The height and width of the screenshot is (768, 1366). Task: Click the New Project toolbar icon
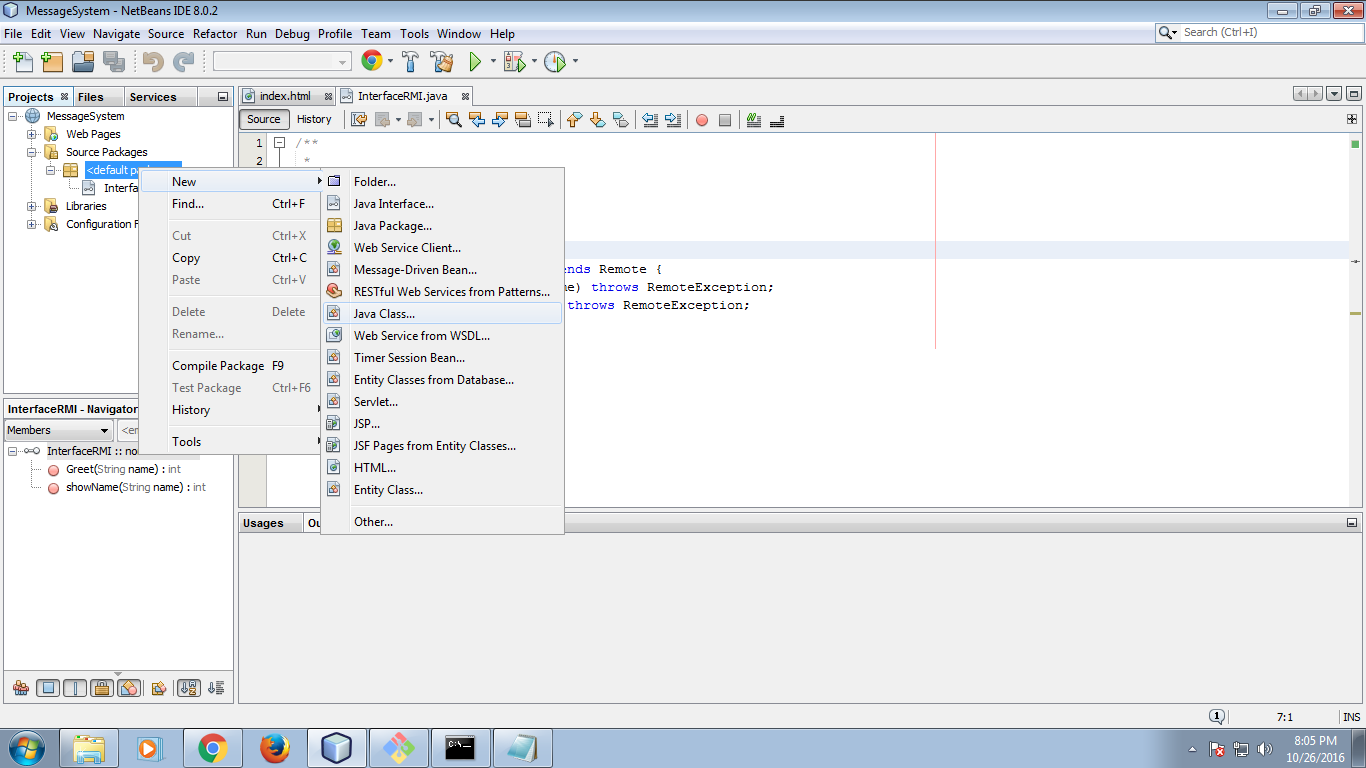[x=52, y=62]
